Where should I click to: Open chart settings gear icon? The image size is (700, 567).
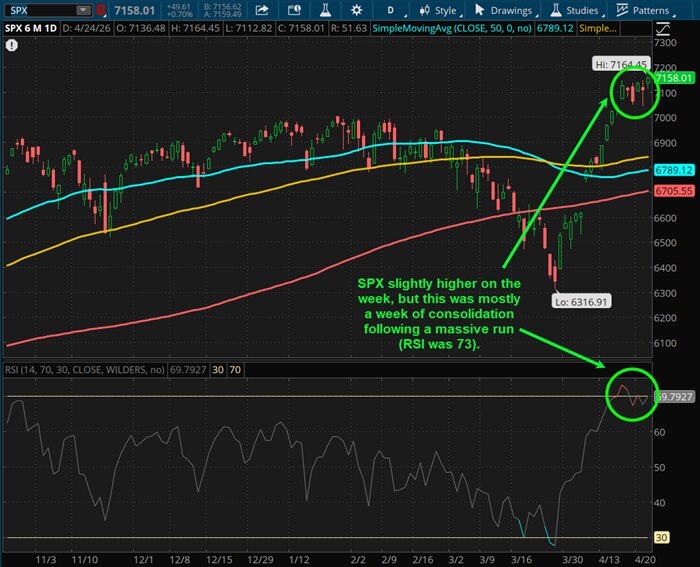pos(356,10)
